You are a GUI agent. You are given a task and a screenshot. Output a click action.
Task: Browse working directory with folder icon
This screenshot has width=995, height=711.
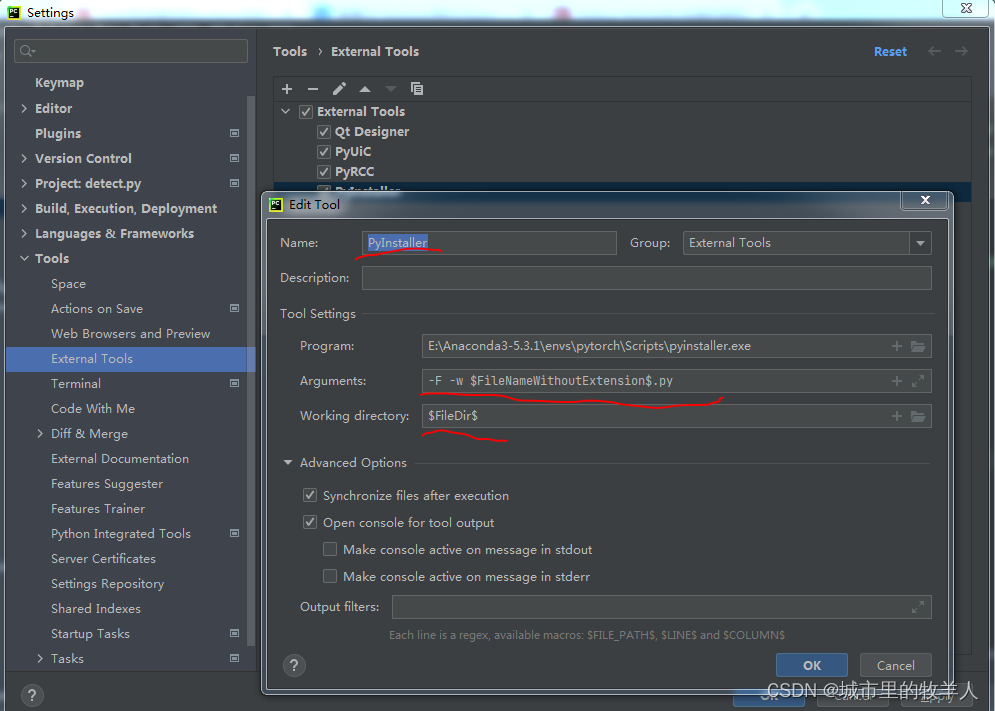click(918, 416)
